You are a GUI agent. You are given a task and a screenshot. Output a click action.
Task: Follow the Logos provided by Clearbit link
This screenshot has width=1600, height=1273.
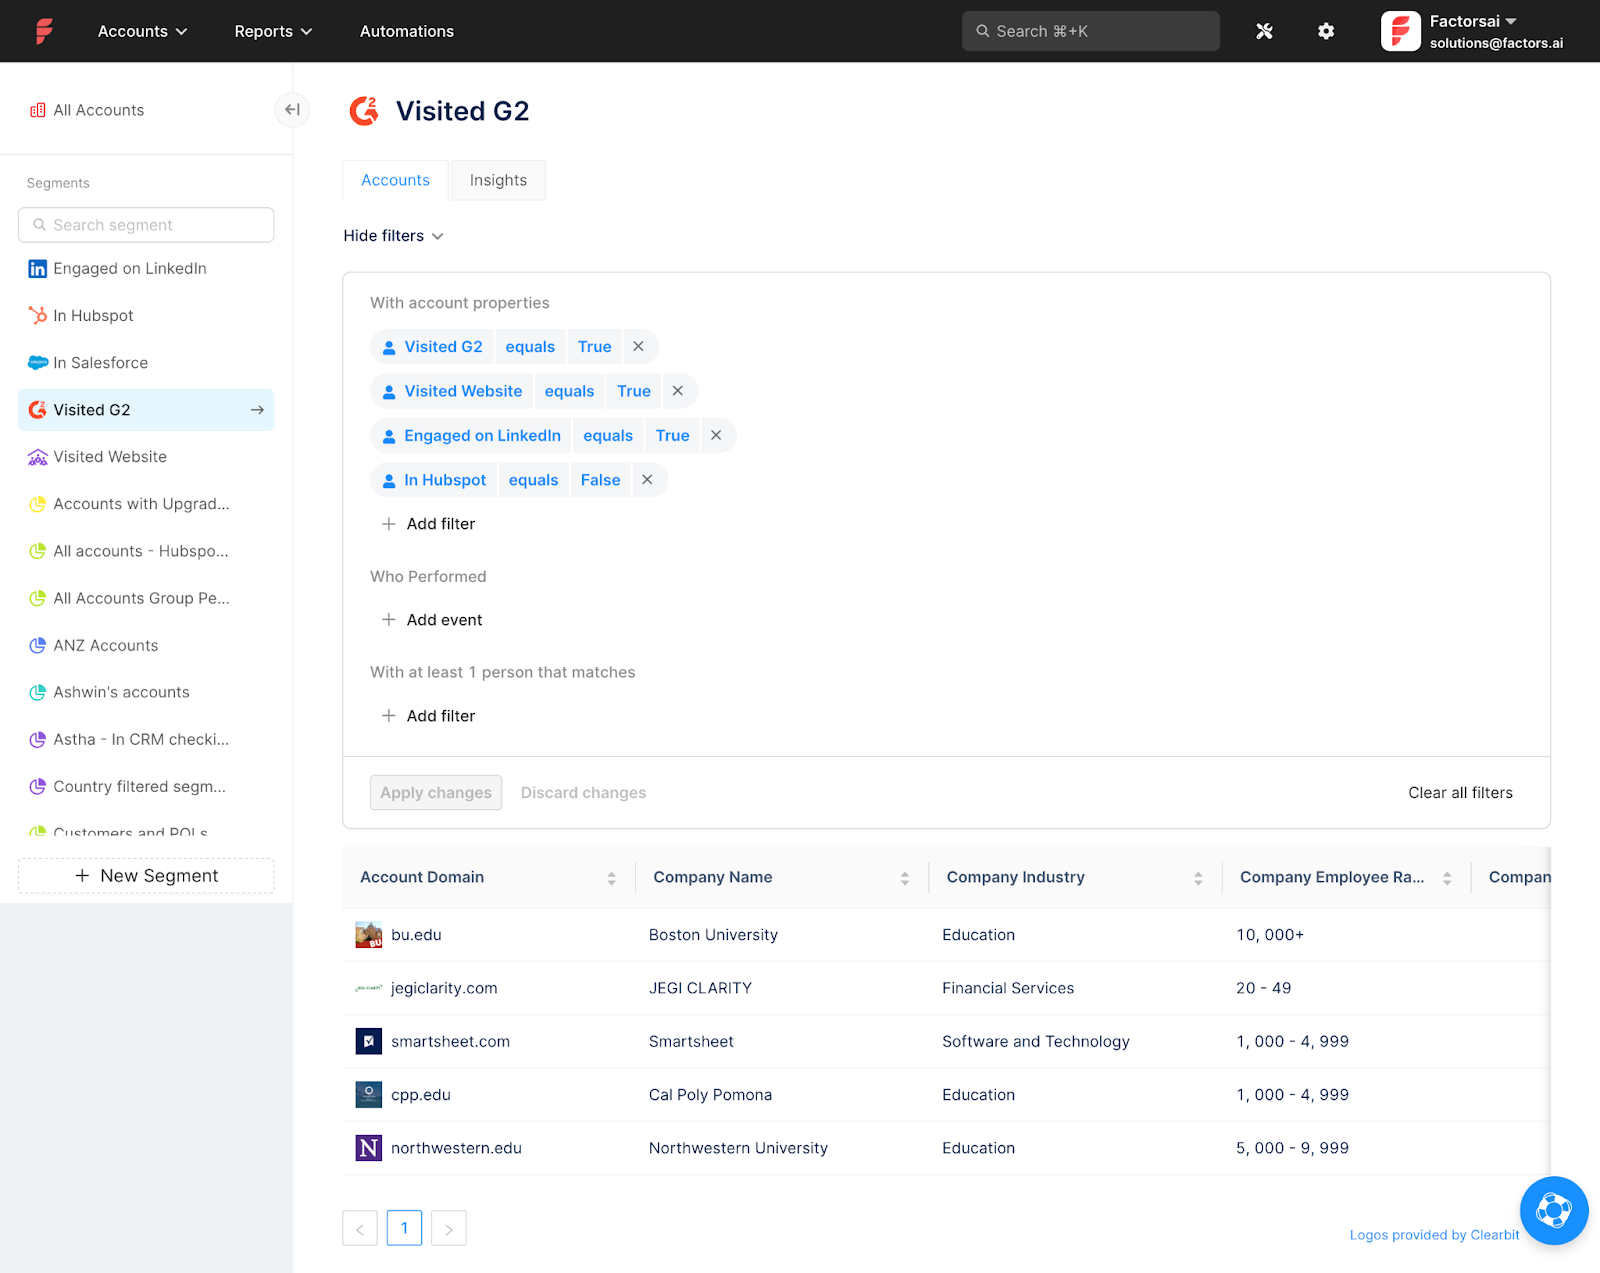pos(1434,1235)
